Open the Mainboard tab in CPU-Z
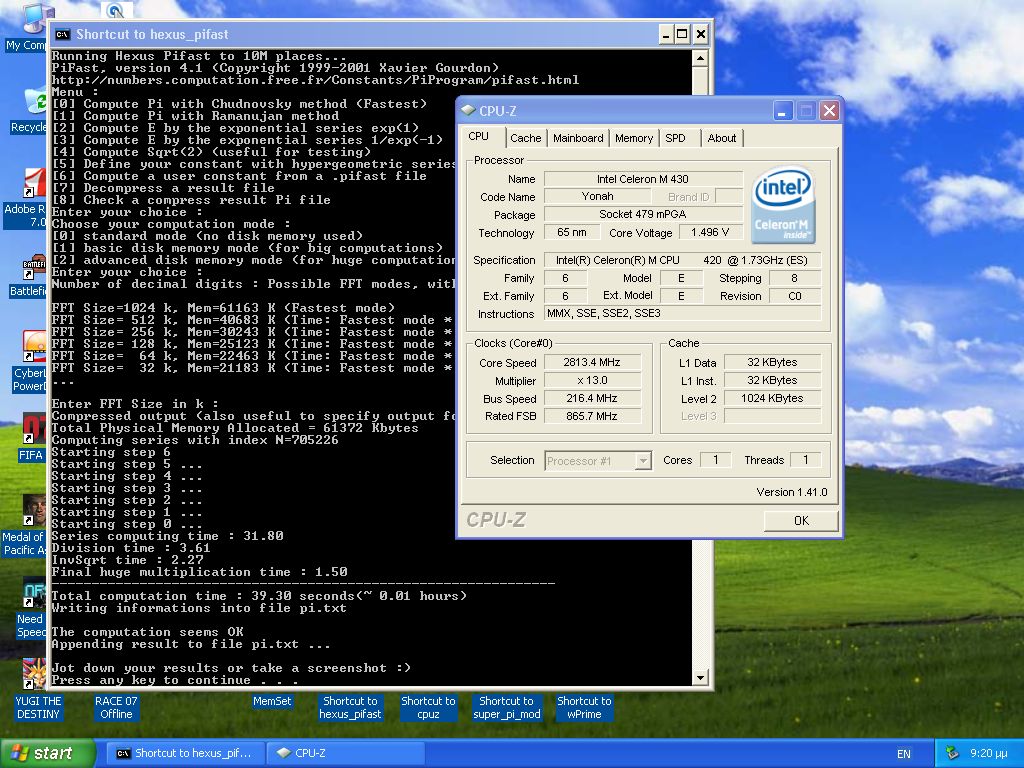This screenshot has height=768, width=1024. pyautogui.click(x=578, y=138)
